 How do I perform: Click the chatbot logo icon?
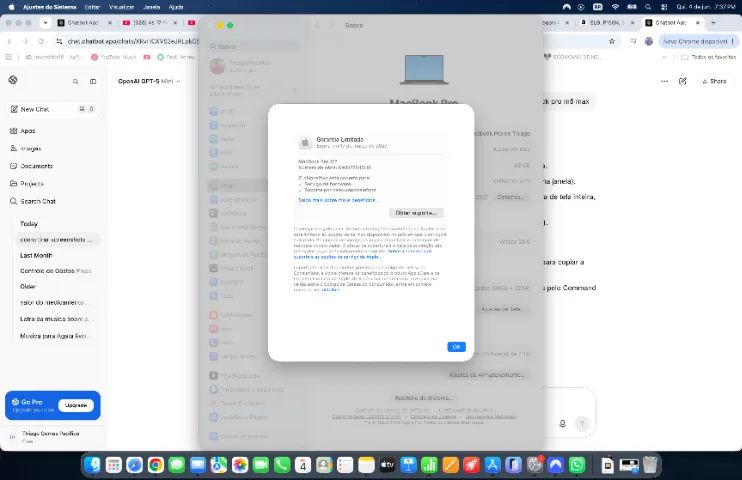(13, 80)
